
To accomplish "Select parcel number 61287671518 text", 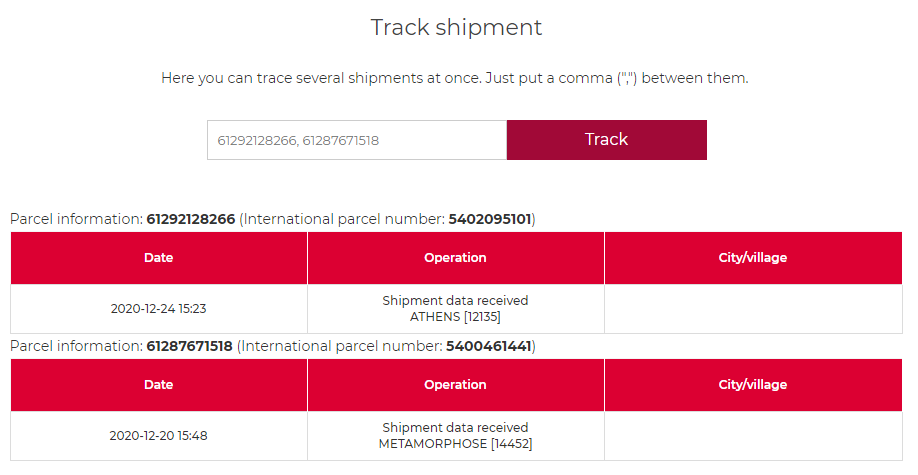I will pyautogui.click(x=190, y=346).
